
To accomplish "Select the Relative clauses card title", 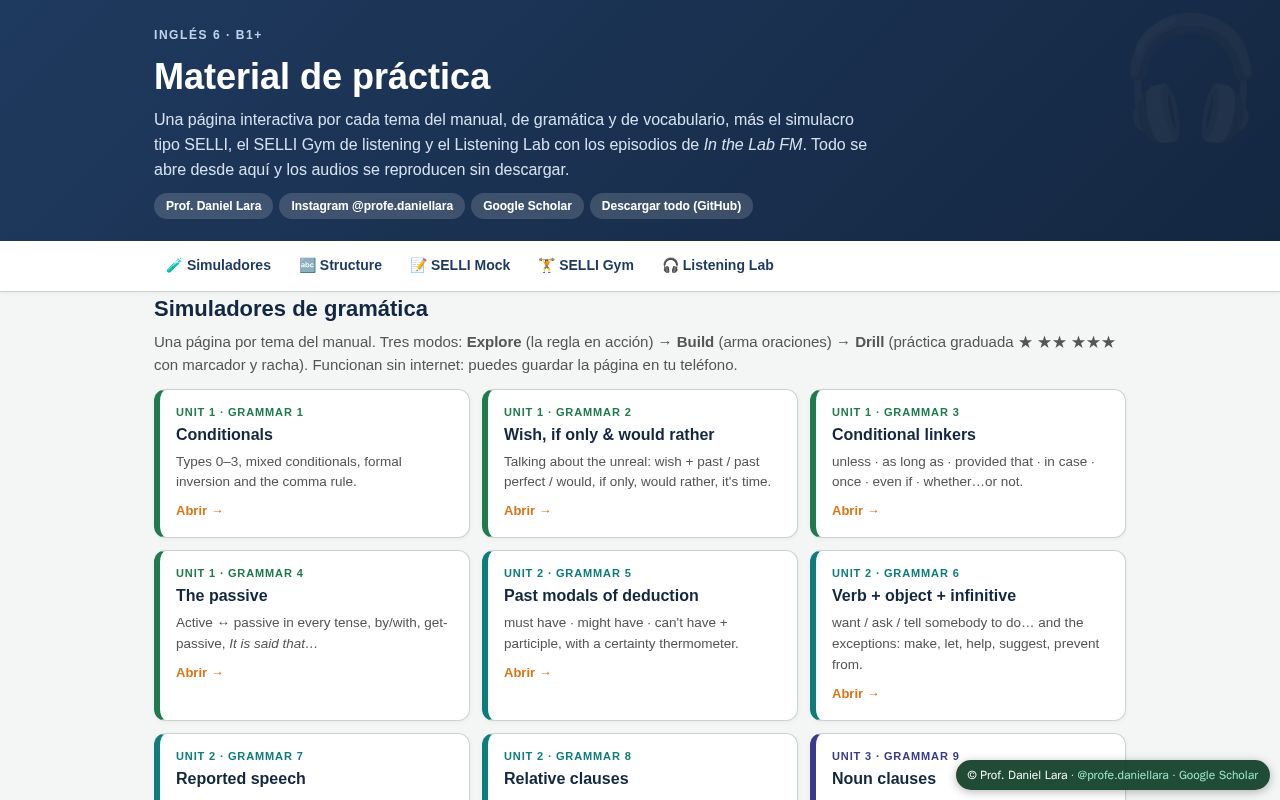I will [x=566, y=779].
